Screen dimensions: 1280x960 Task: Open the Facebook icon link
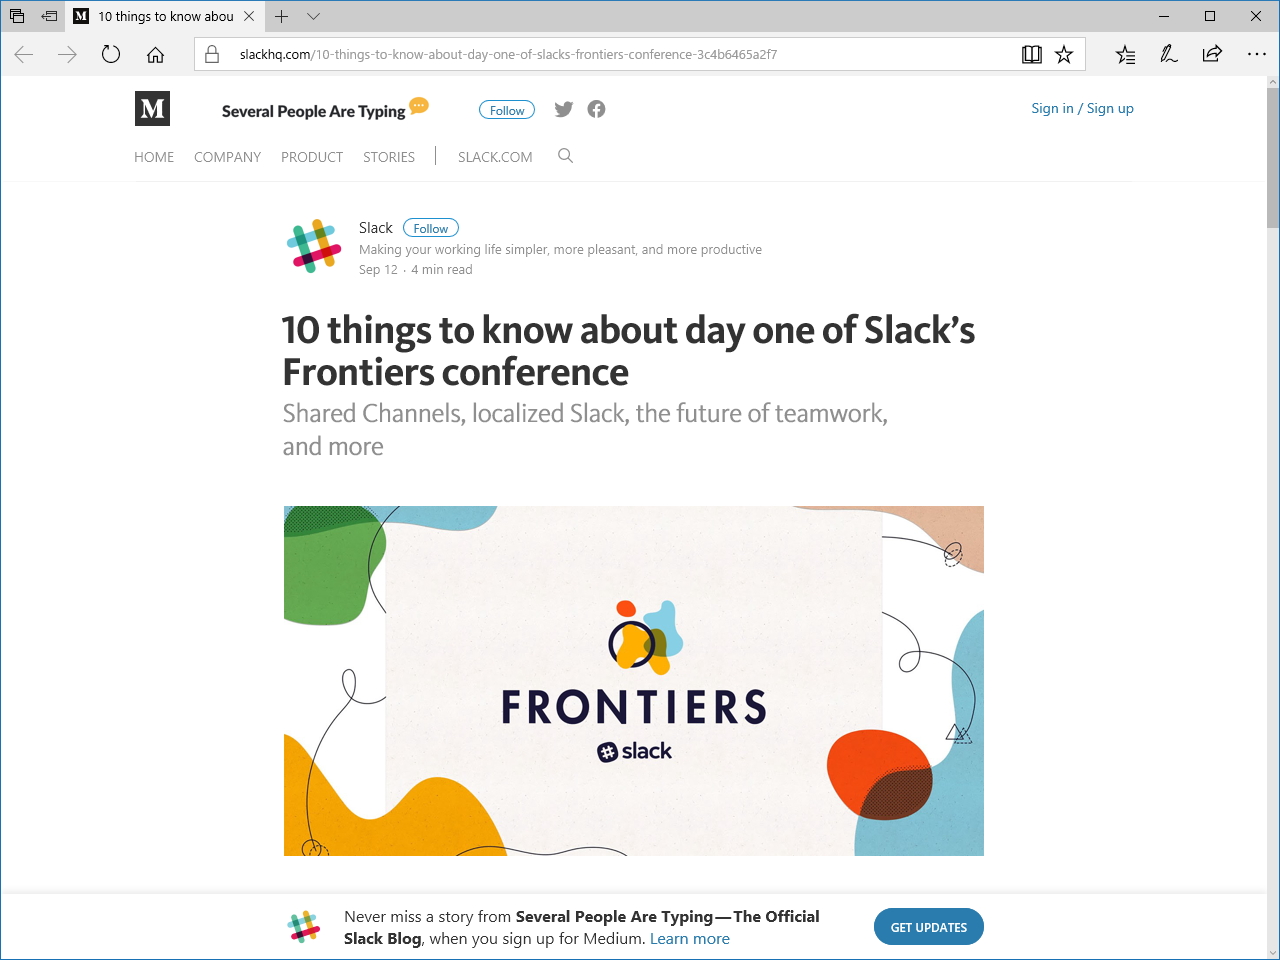pyautogui.click(x=596, y=109)
